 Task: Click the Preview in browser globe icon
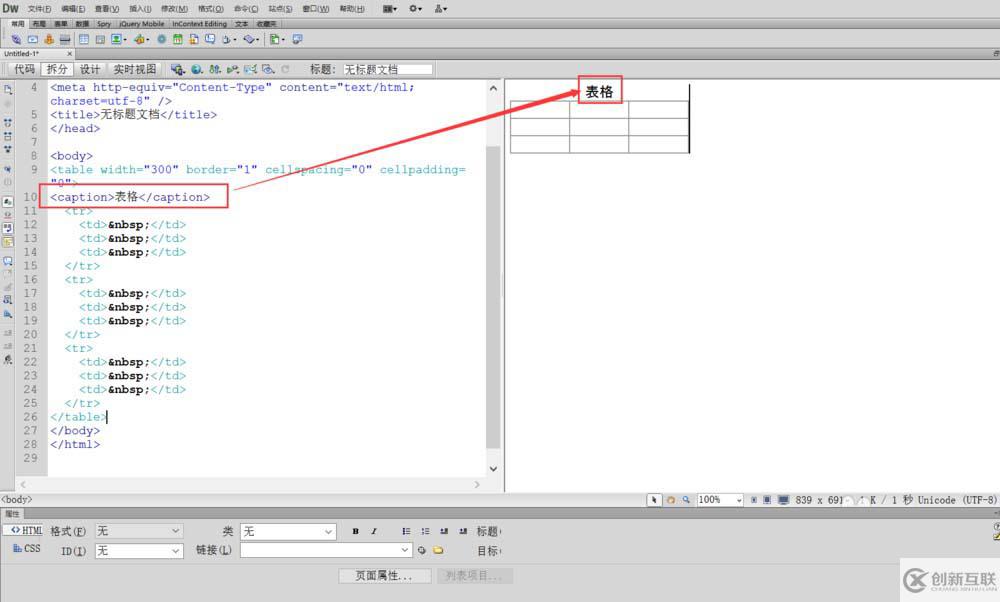pos(196,69)
